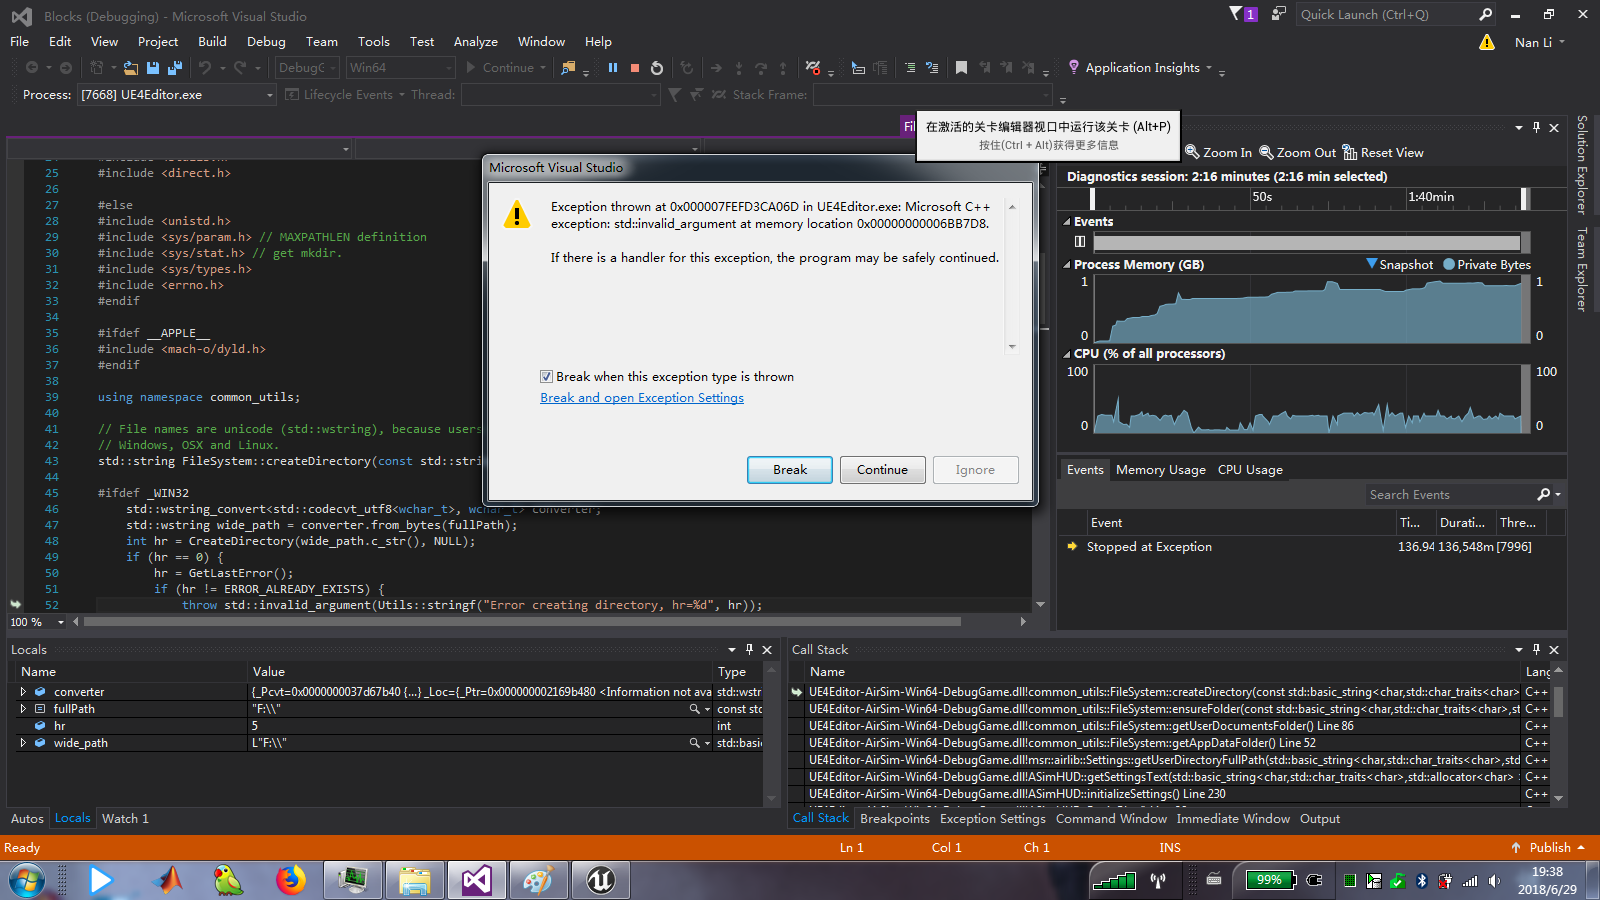Image resolution: width=1600 pixels, height=900 pixels.
Task: Click the Search Events magnifier icon
Action: click(1544, 494)
